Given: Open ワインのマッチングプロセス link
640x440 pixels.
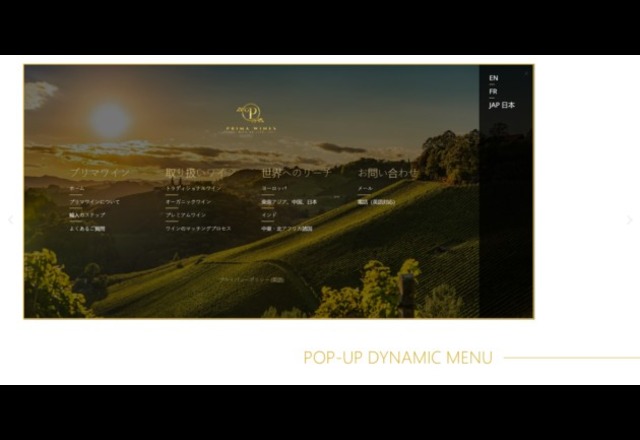Looking at the screenshot, I should 198,229.
